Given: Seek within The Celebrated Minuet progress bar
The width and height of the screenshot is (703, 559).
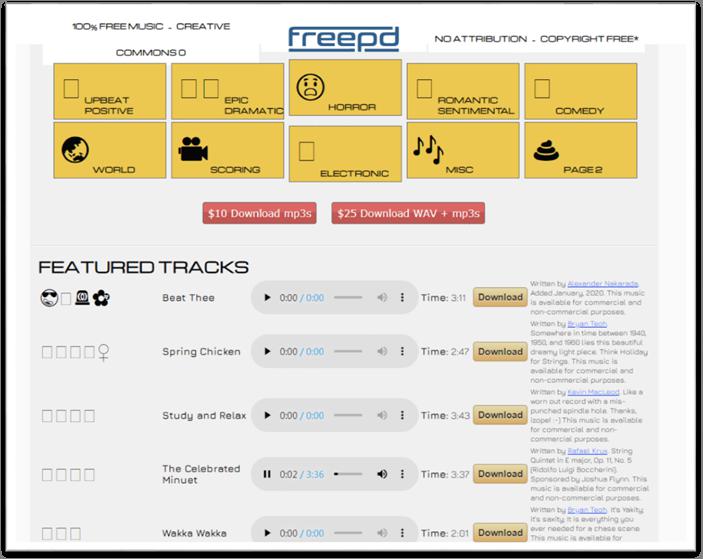Looking at the screenshot, I should tap(348, 474).
